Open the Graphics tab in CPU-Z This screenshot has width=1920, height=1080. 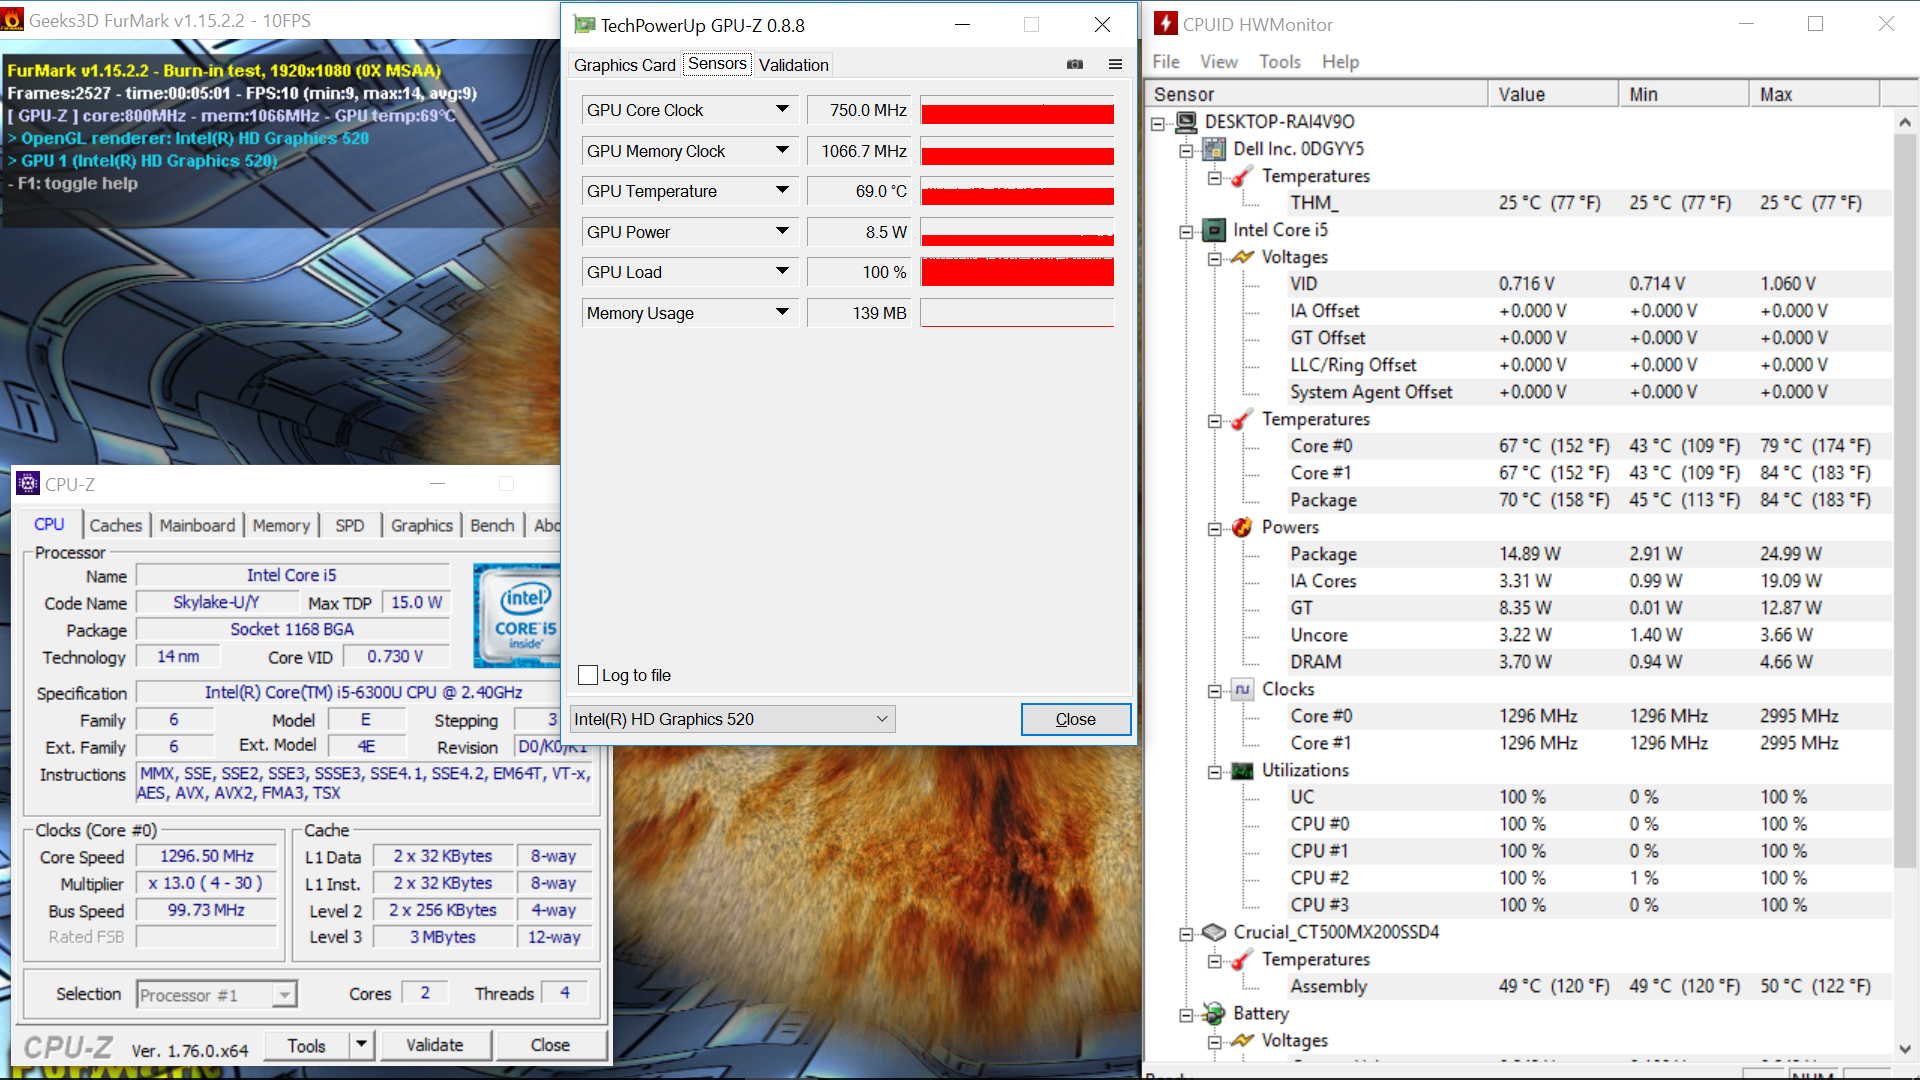[x=422, y=525]
